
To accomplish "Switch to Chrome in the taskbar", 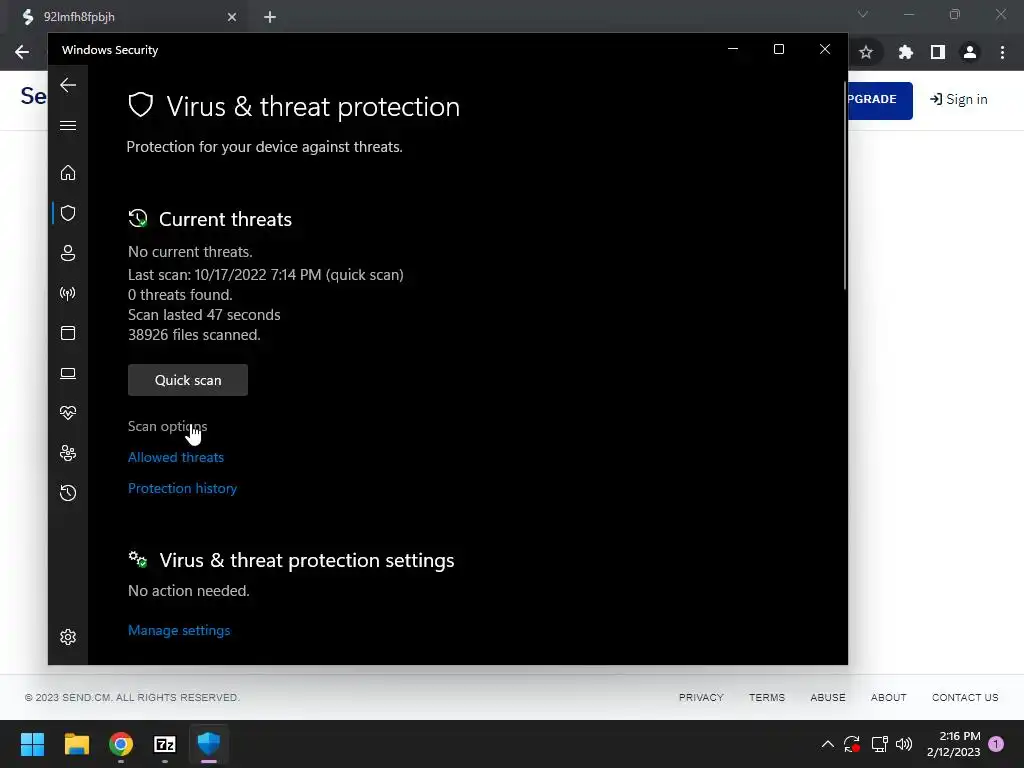I will click(121, 744).
